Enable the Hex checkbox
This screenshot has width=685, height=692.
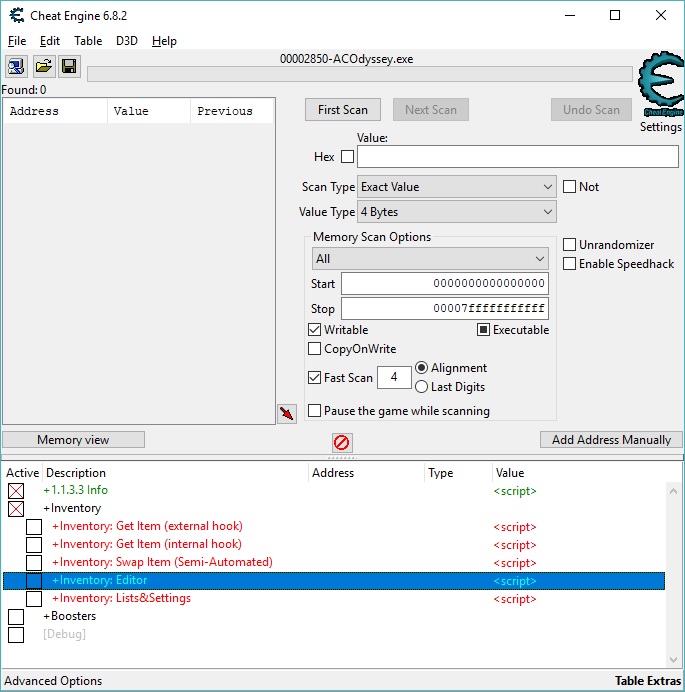tap(347, 157)
